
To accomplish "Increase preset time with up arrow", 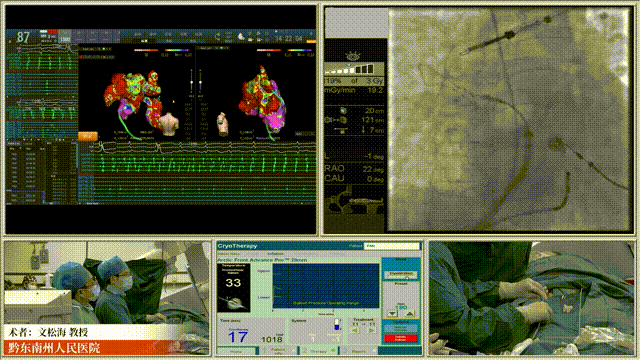I will pos(410,314).
